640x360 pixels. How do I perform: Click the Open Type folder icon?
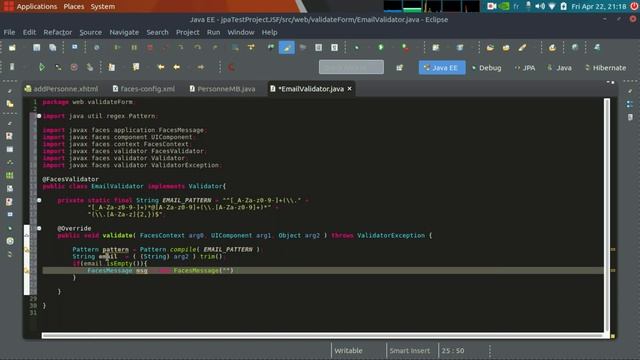pyautogui.click(x=490, y=48)
